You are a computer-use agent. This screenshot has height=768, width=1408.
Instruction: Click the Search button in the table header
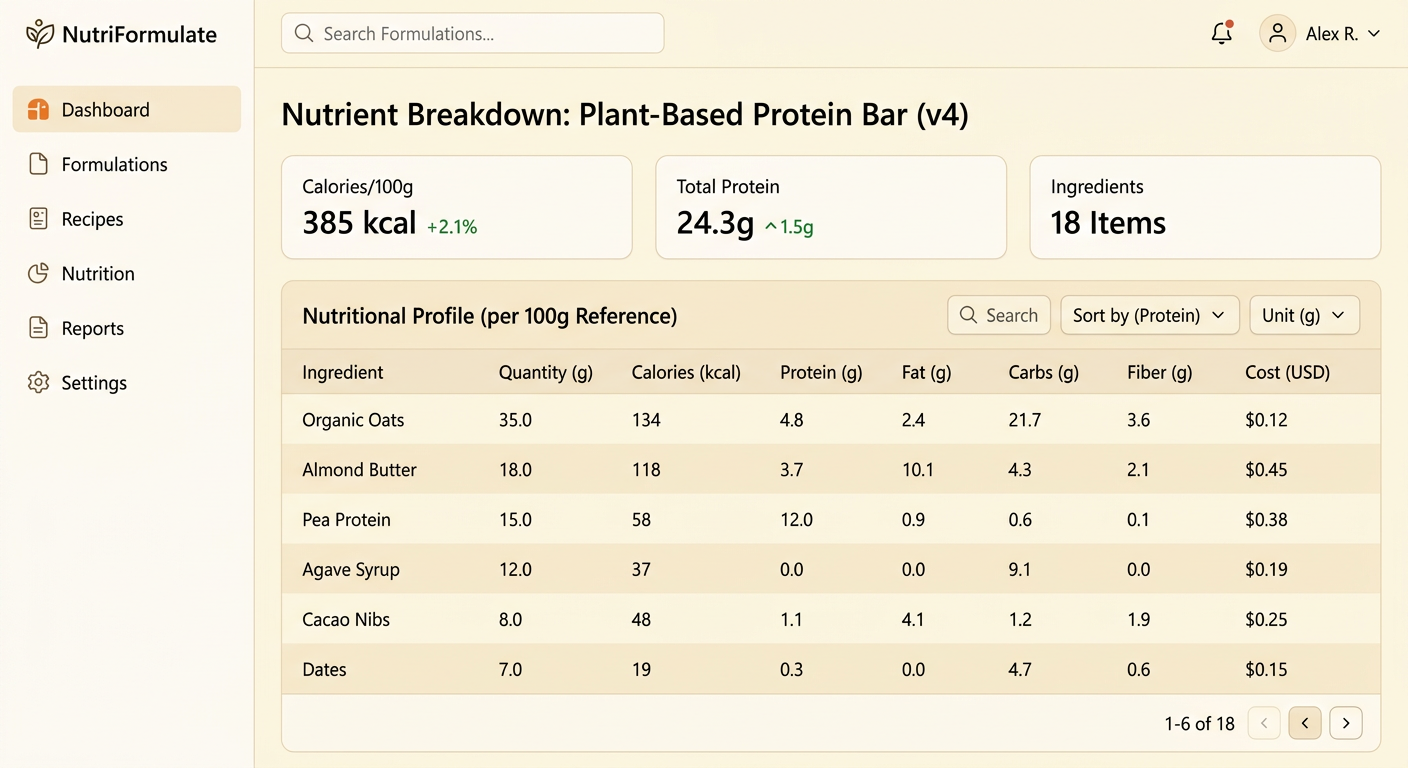[998, 315]
